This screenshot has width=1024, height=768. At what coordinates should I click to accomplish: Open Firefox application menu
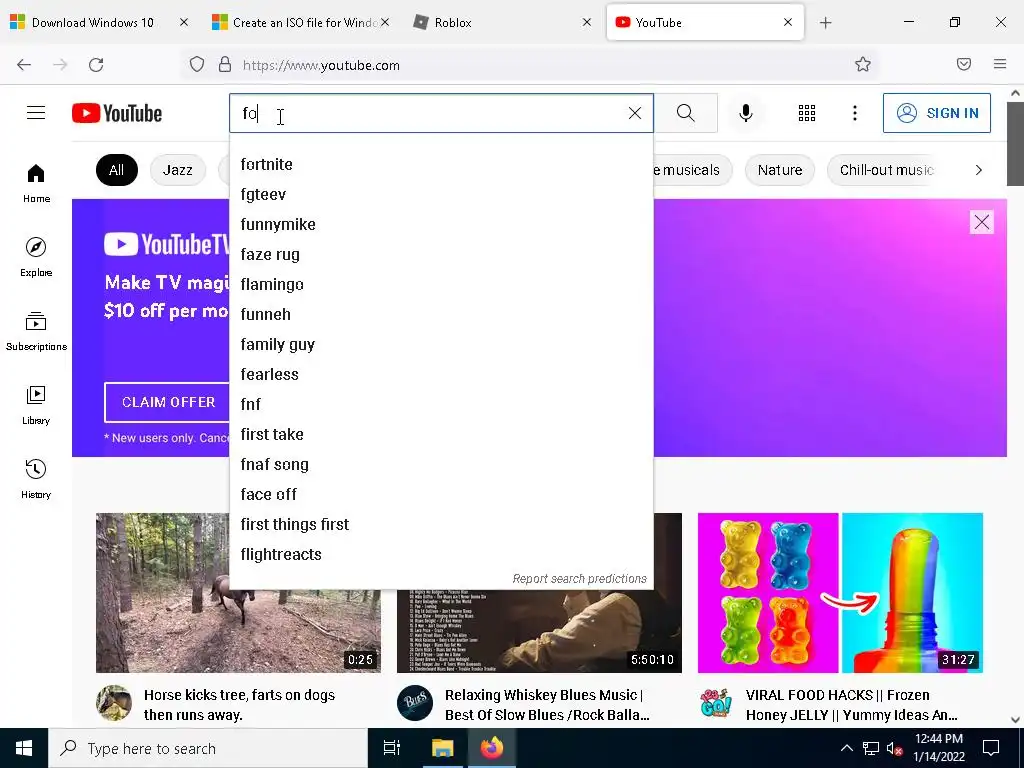tap(1000, 64)
